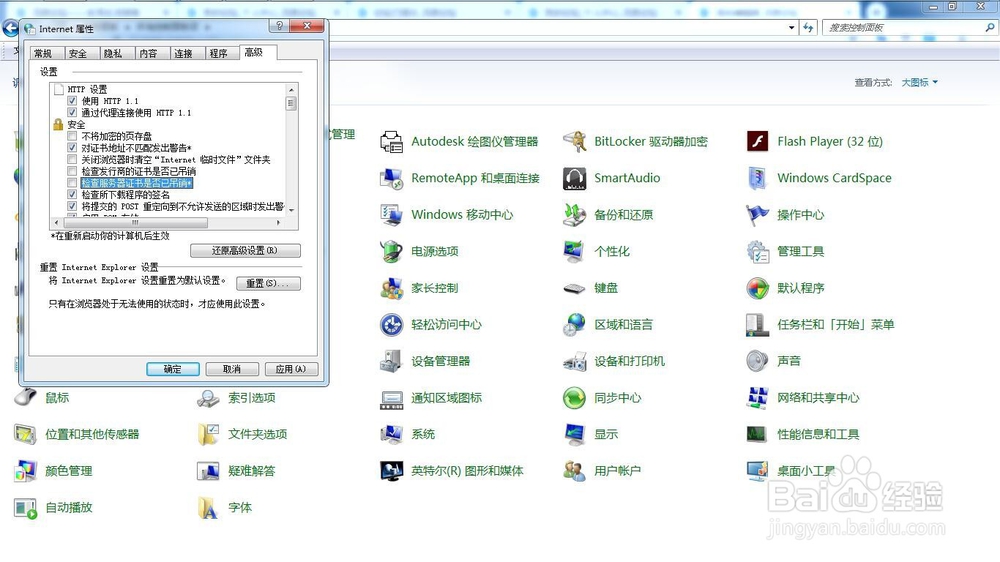Open 索引选项 icon
Image resolution: width=1000 pixels, height=562 pixels.
[209, 398]
